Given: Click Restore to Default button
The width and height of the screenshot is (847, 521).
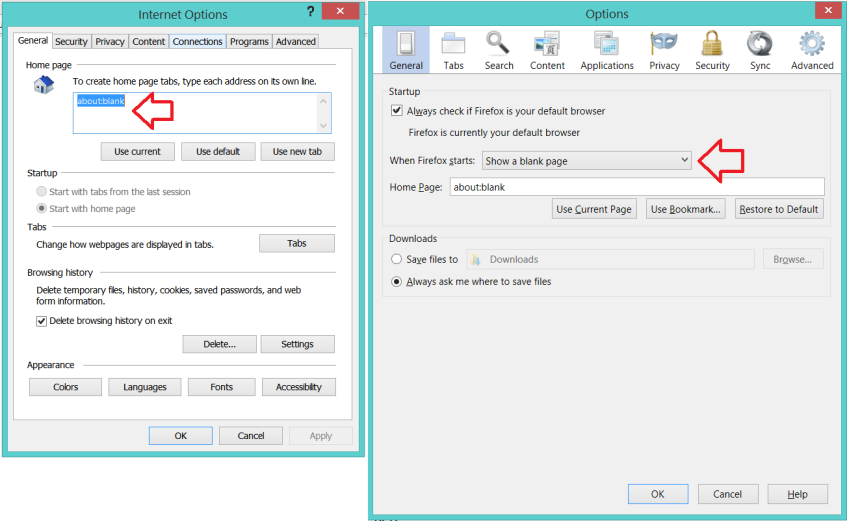Looking at the screenshot, I should (779, 209).
